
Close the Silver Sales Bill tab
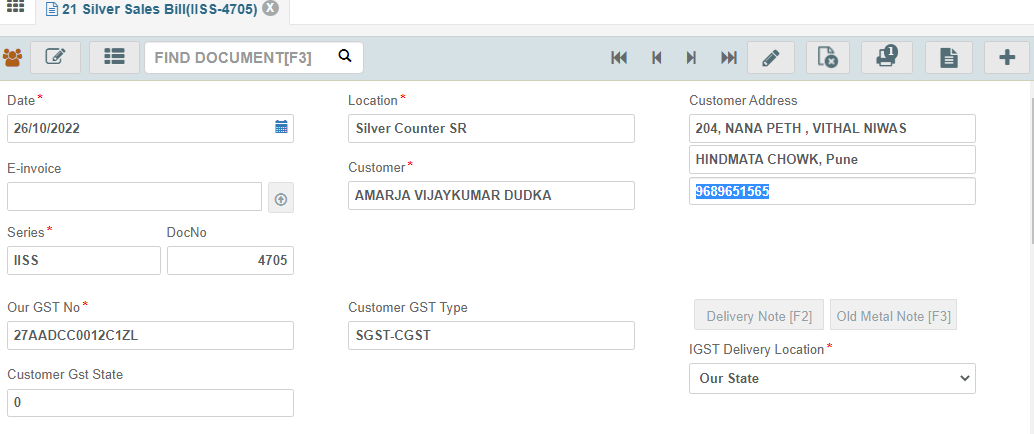[x=270, y=9]
